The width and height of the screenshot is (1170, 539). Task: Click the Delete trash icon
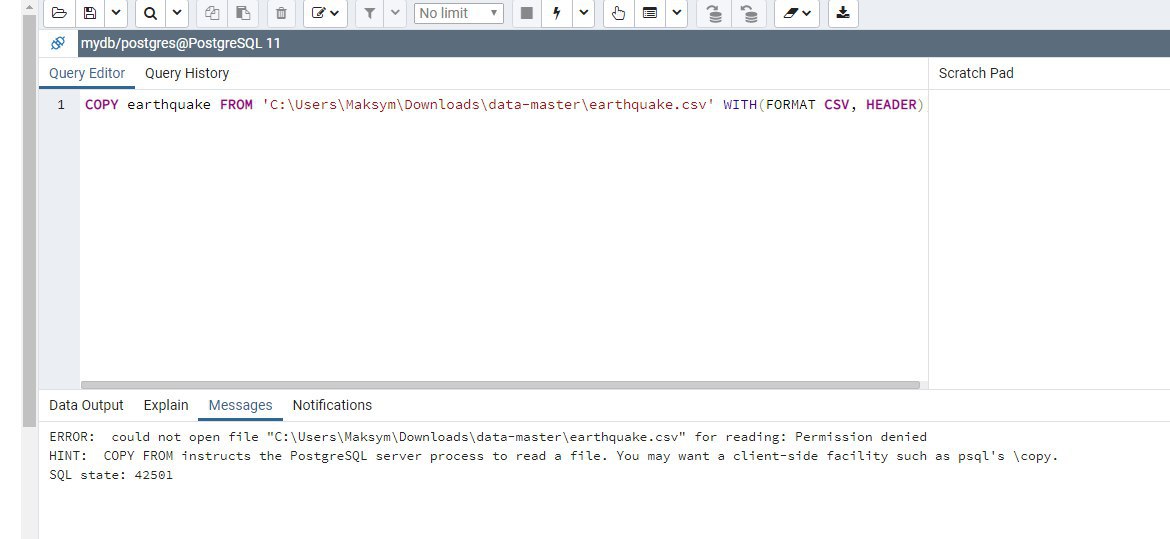pos(281,13)
